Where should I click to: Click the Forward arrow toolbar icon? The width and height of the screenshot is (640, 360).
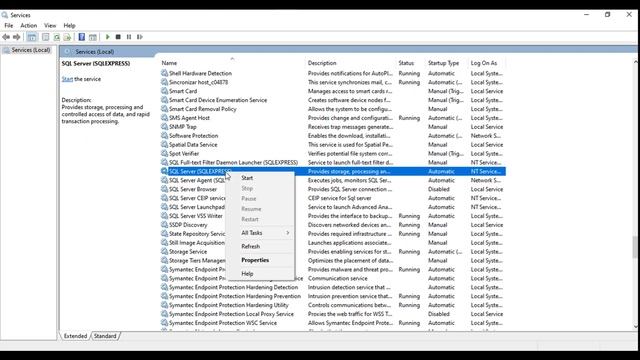point(16,37)
